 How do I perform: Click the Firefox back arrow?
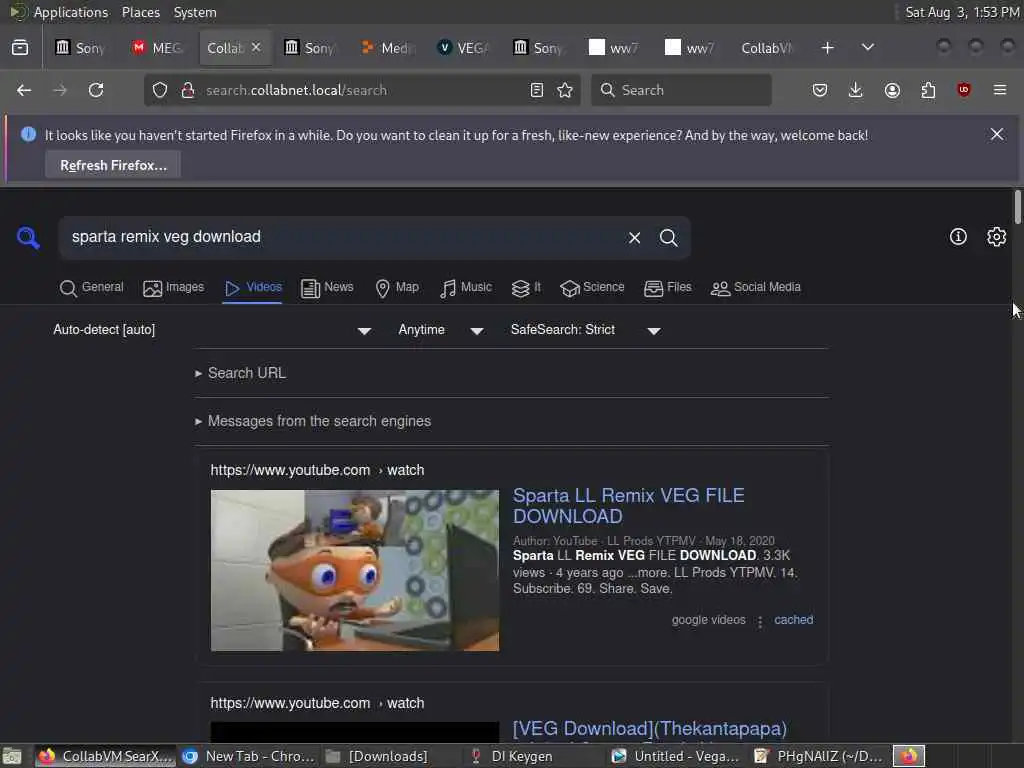pyautogui.click(x=24, y=90)
